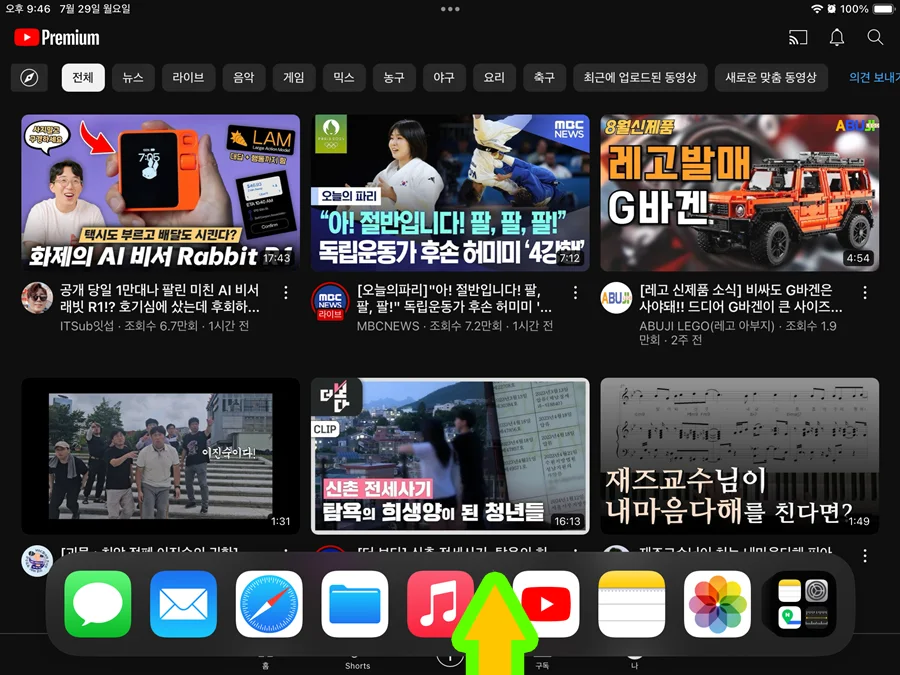This screenshot has height=675, width=900.
Task: Open the MBCNEWS channel avatar
Action: (x=329, y=300)
